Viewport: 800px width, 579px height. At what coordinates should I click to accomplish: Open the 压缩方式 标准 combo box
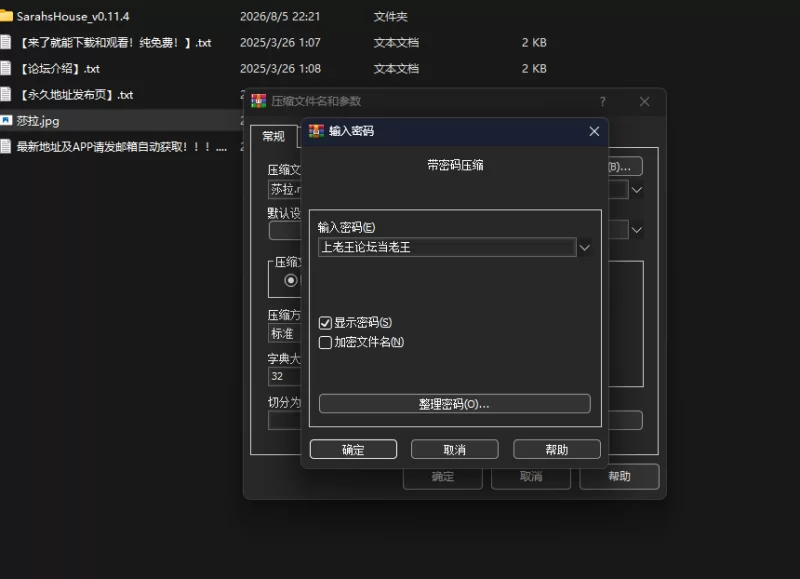point(284,334)
